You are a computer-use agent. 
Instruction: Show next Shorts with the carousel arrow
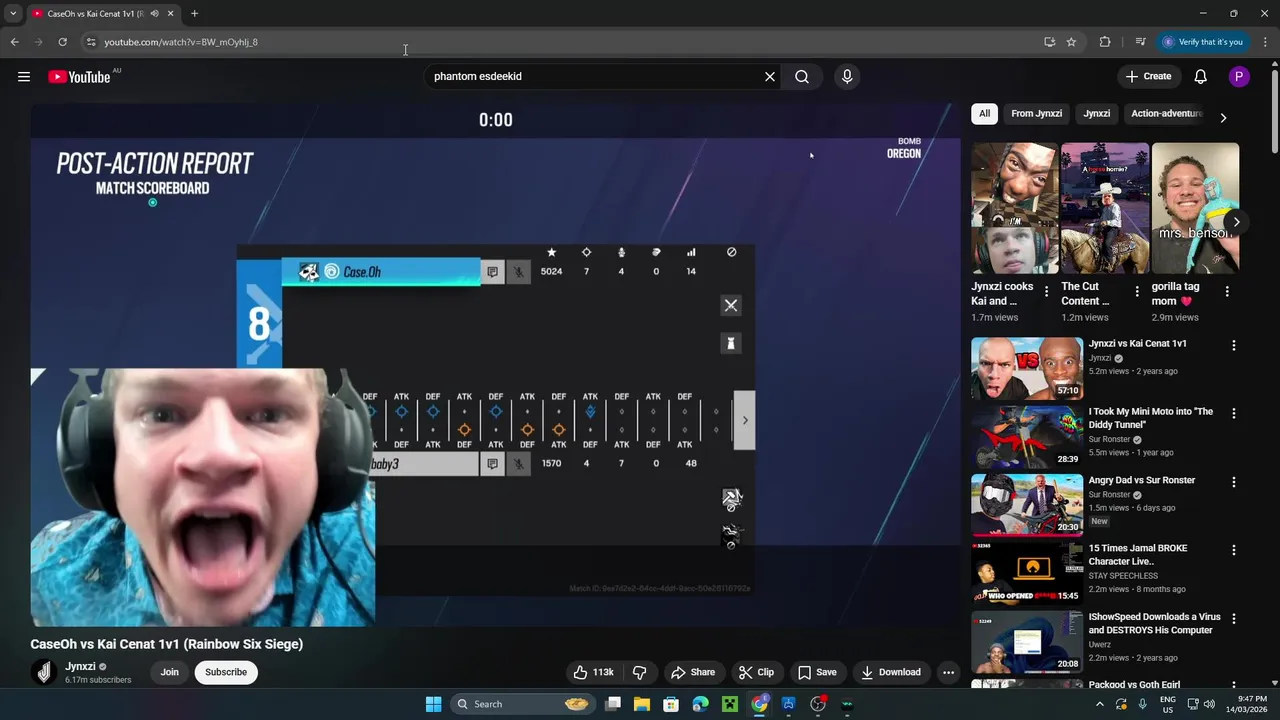click(x=1236, y=222)
